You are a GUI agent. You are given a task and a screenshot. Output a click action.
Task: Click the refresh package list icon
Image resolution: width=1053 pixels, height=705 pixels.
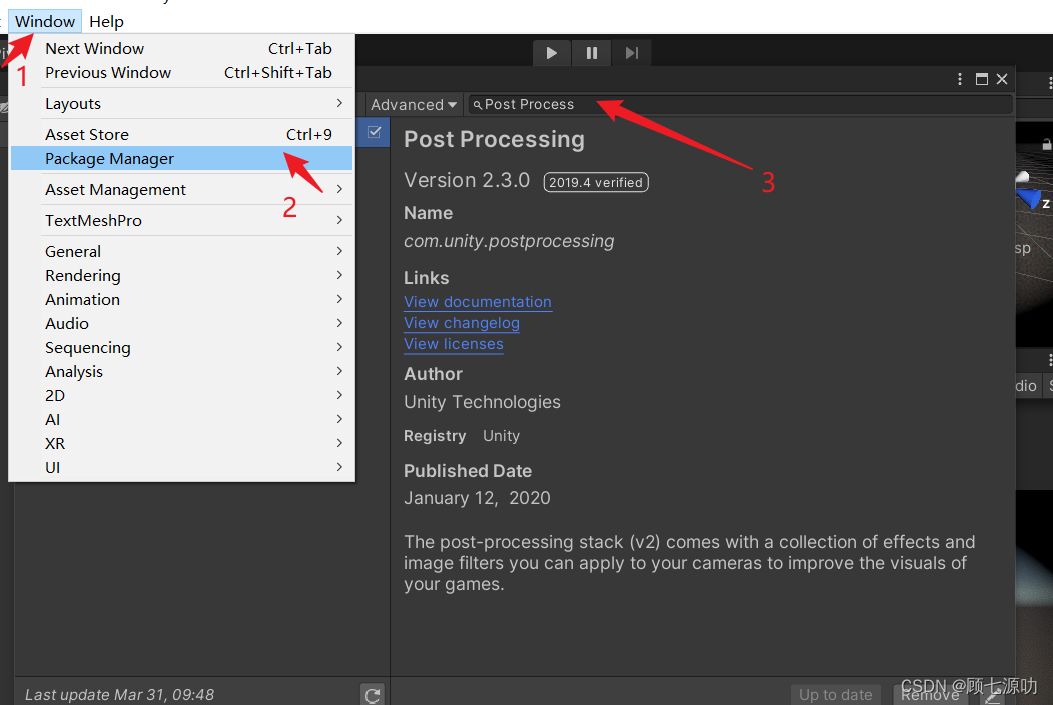point(373,695)
